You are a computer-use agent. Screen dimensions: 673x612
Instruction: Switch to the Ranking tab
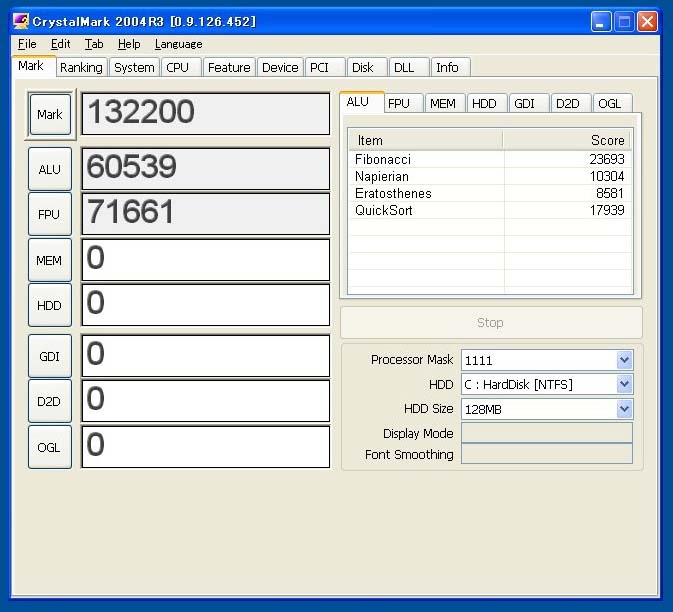coord(81,68)
